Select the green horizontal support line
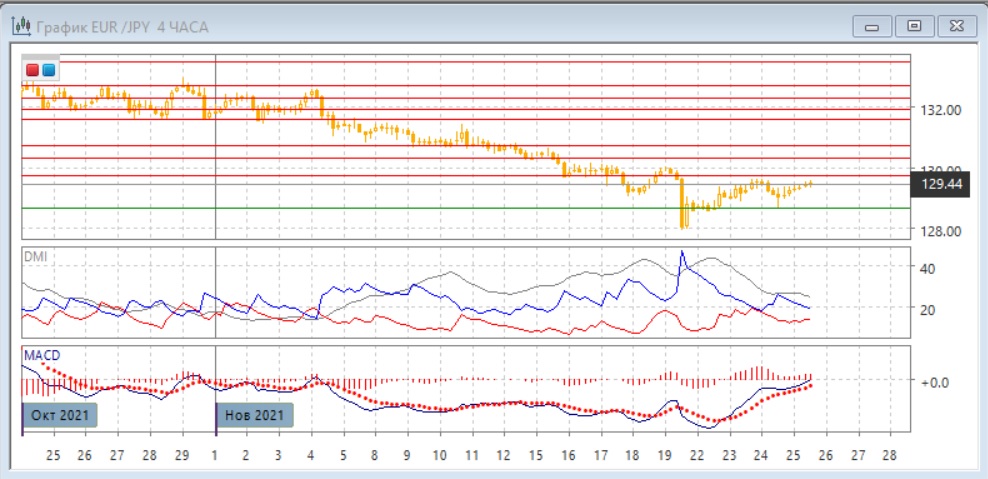This screenshot has width=988, height=479. pyautogui.click(x=450, y=208)
